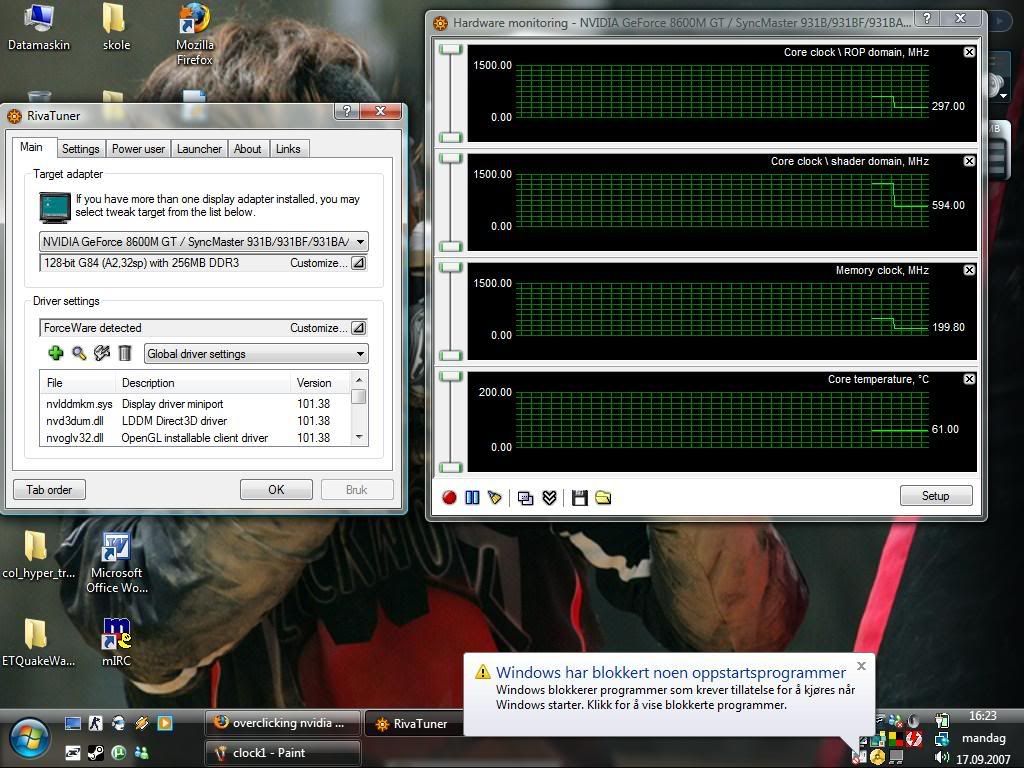The image size is (1024, 768).
Task: Start logging with the red record icon
Action: click(449, 498)
